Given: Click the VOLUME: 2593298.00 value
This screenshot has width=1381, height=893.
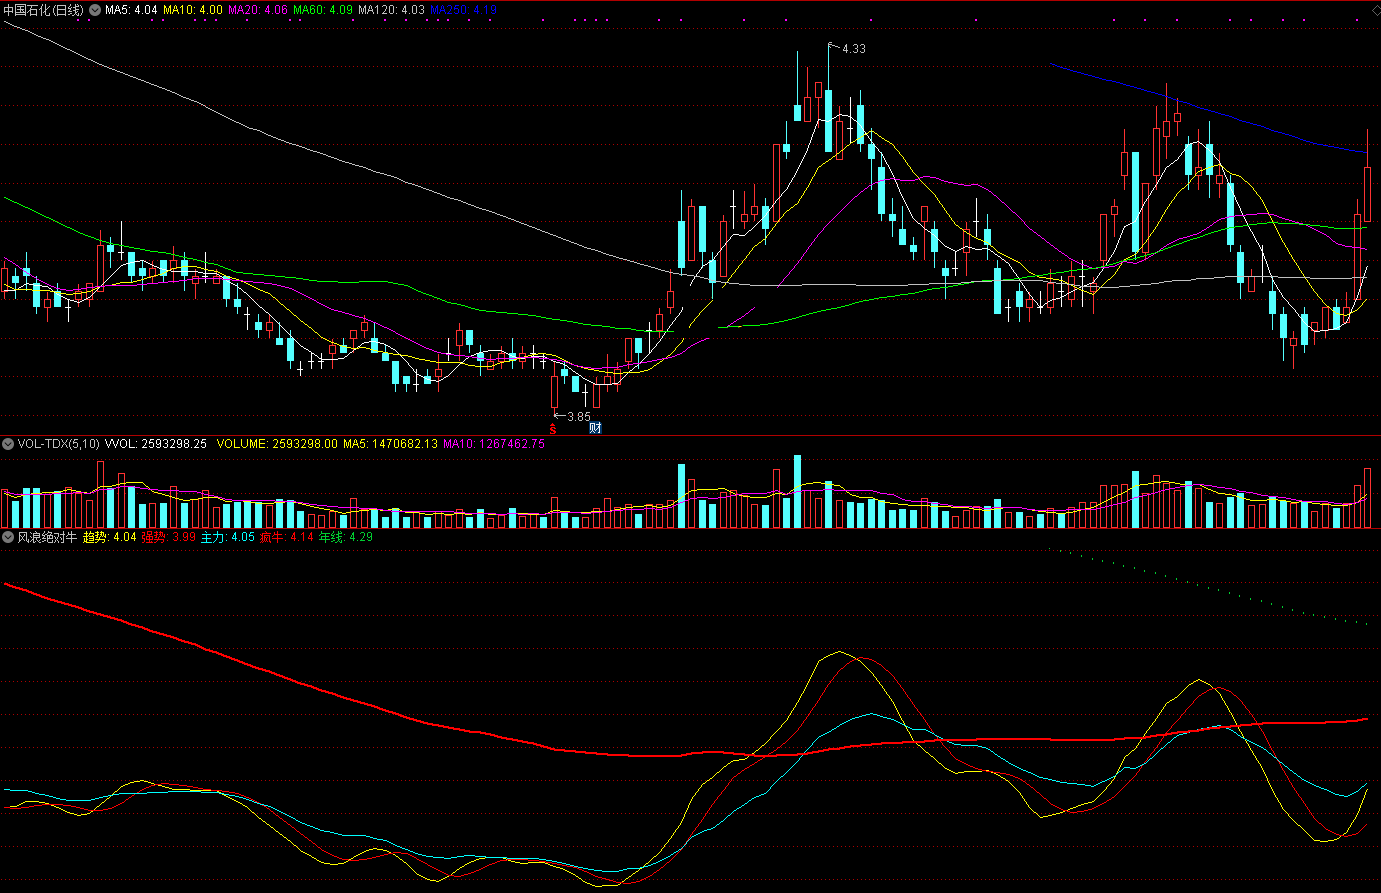Looking at the screenshot, I should click(x=277, y=444).
